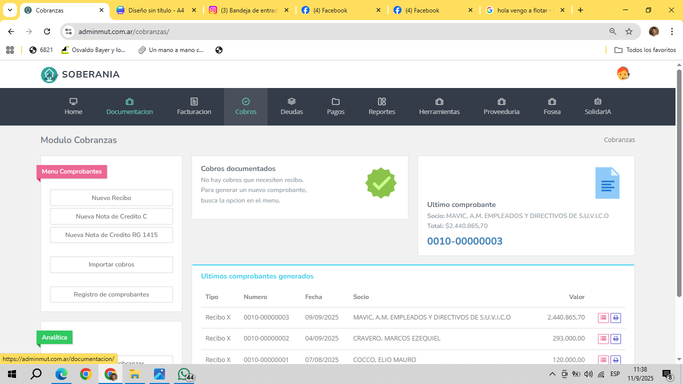Open the Proveeduria module
The width and height of the screenshot is (683, 384).
coord(501,107)
